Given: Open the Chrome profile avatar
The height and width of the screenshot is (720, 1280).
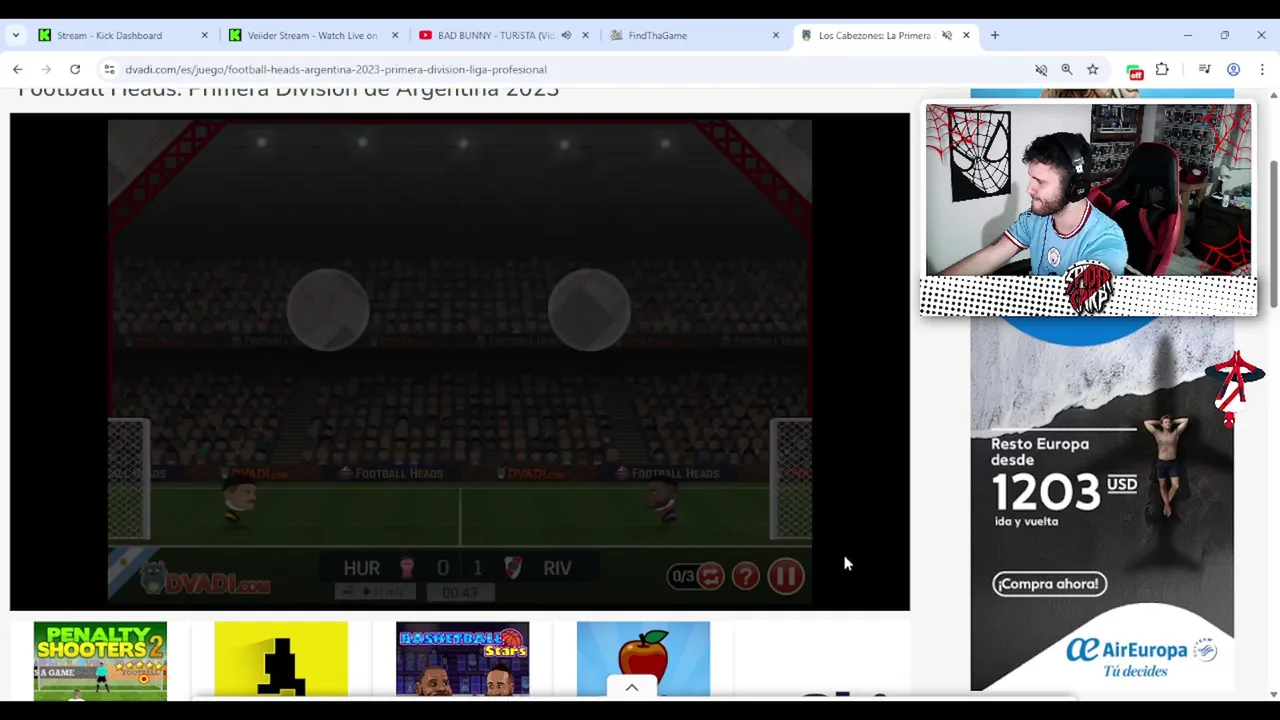Looking at the screenshot, I should click(x=1234, y=69).
